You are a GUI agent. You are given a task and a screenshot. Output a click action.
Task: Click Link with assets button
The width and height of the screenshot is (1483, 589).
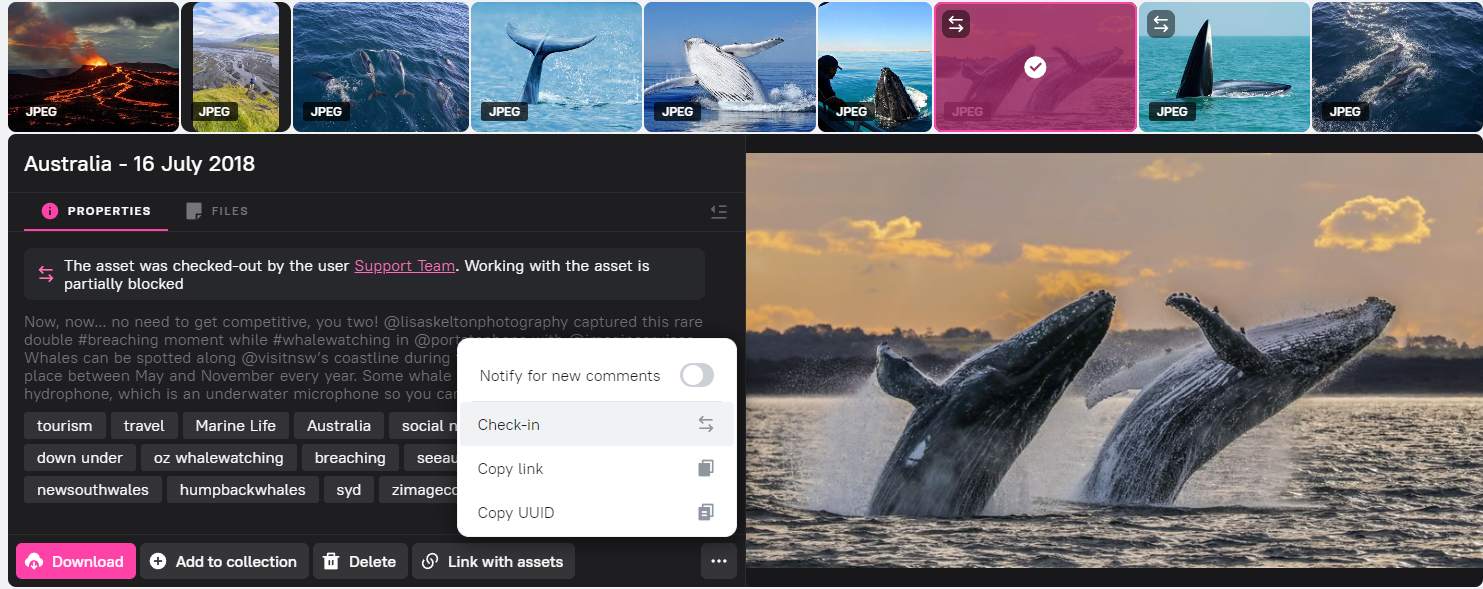pos(493,562)
